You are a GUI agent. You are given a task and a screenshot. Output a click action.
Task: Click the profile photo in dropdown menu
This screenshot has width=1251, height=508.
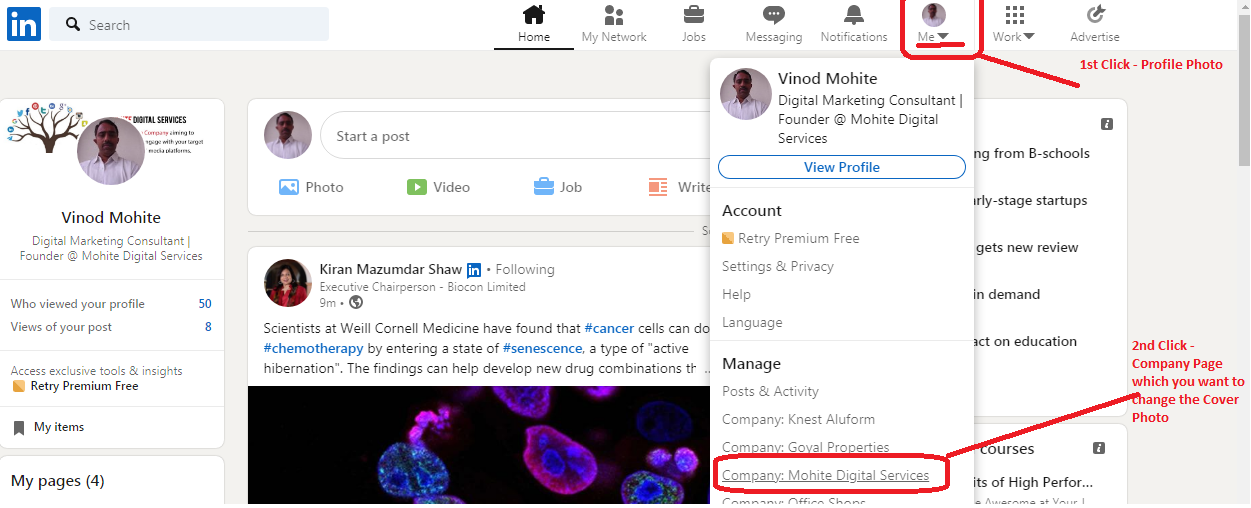tap(746, 94)
